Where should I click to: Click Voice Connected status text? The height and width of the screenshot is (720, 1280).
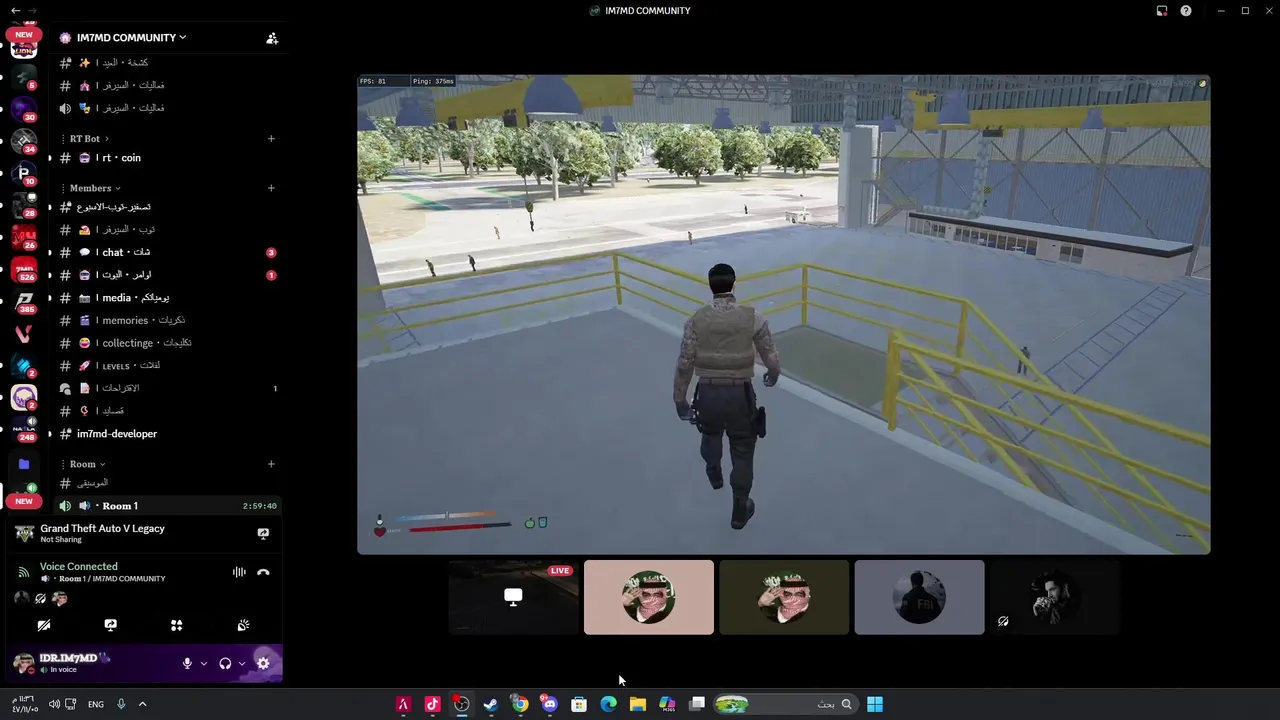(x=79, y=566)
